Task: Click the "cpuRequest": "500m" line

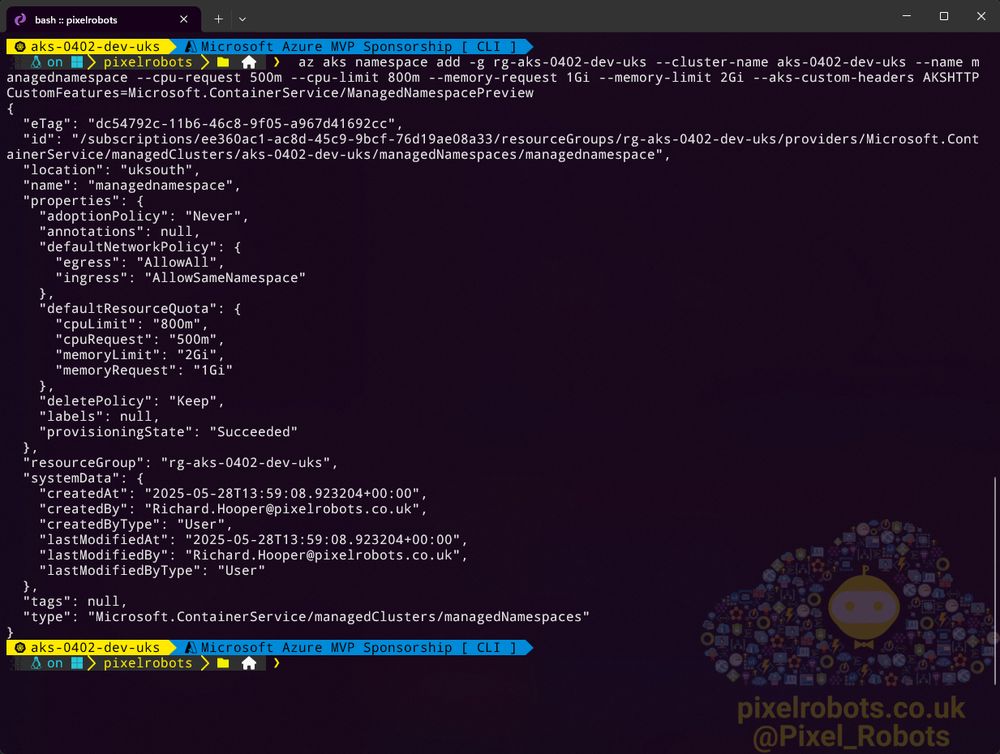Action: click(140, 339)
